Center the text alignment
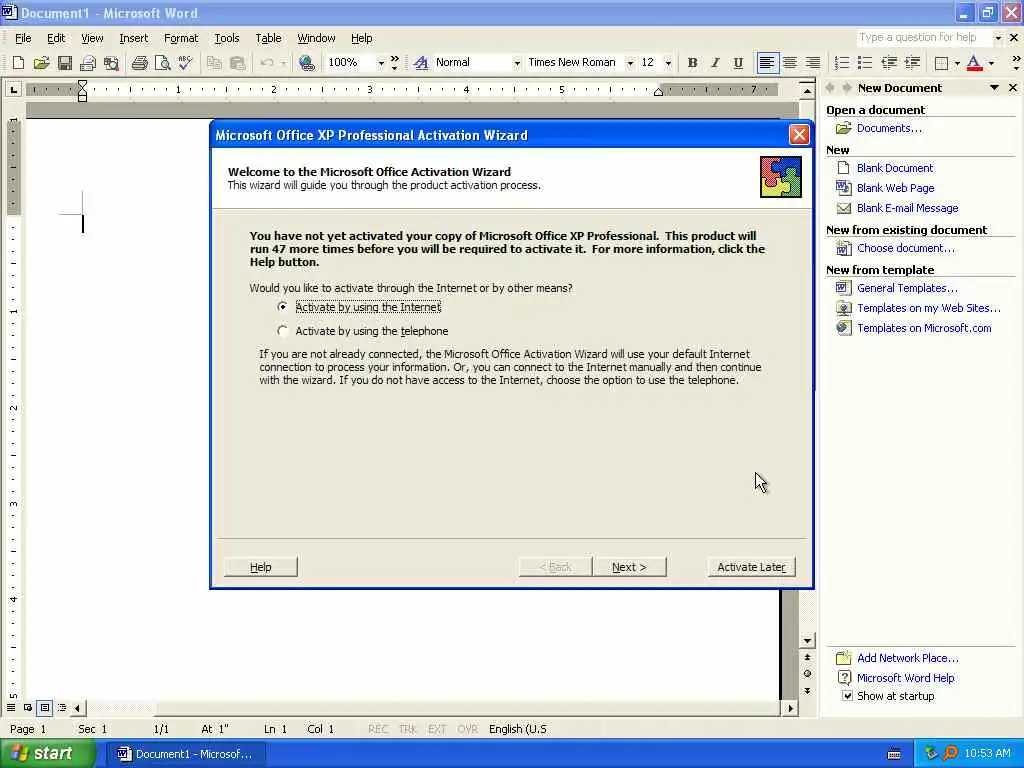1024x768 pixels. click(x=790, y=63)
